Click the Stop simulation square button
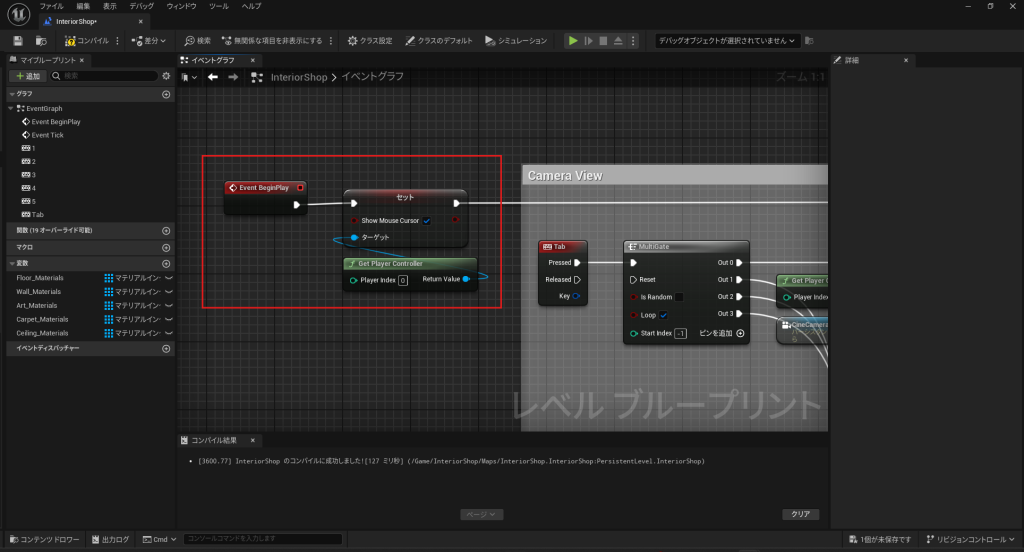Screen dimensions: 1024x552 click(x=603, y=41)
